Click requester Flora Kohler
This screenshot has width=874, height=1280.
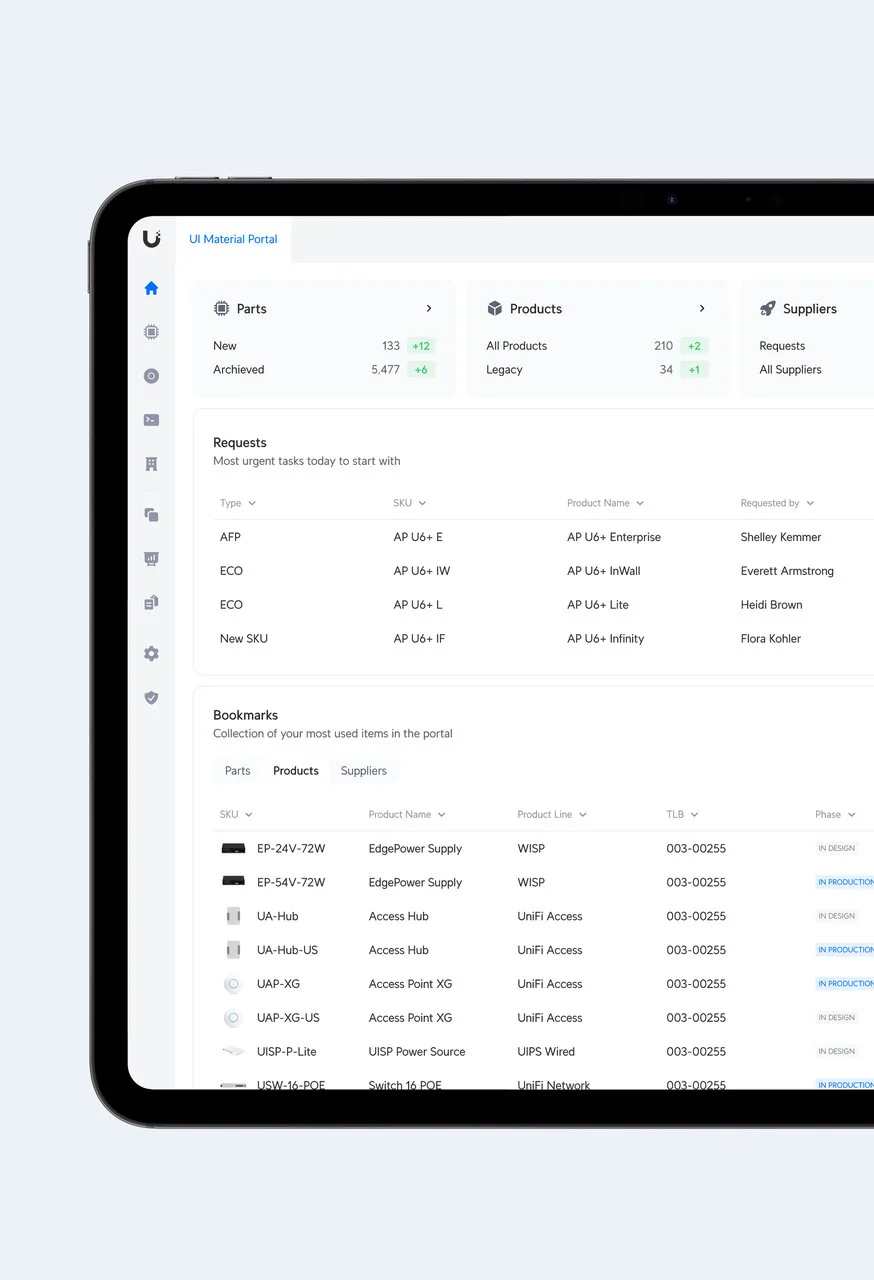pyautogui.click(x=771, y=639)
